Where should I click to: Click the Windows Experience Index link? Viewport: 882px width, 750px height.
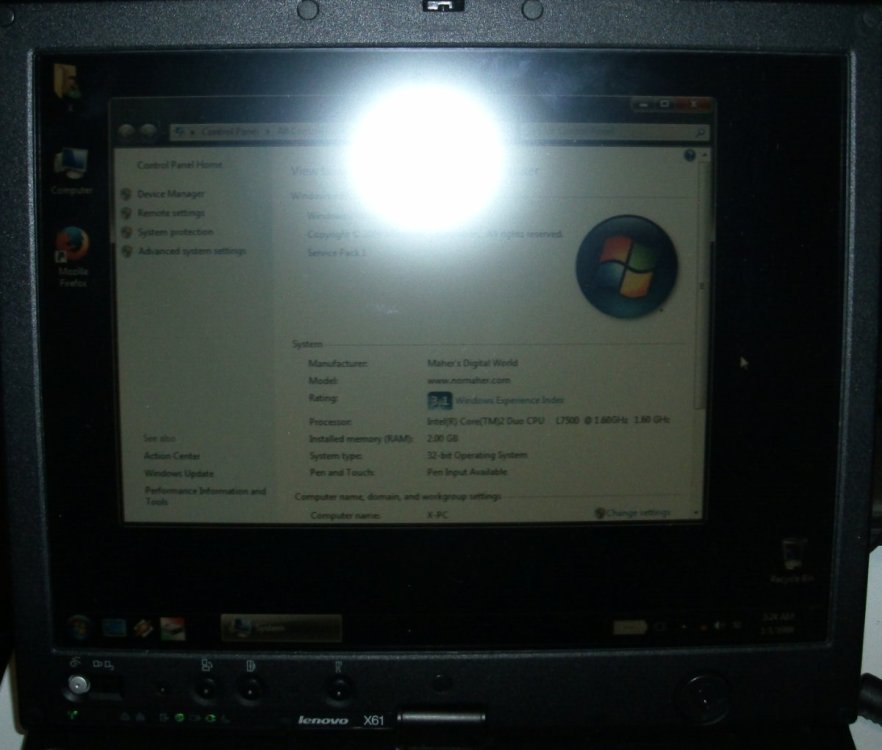(510, 400)
